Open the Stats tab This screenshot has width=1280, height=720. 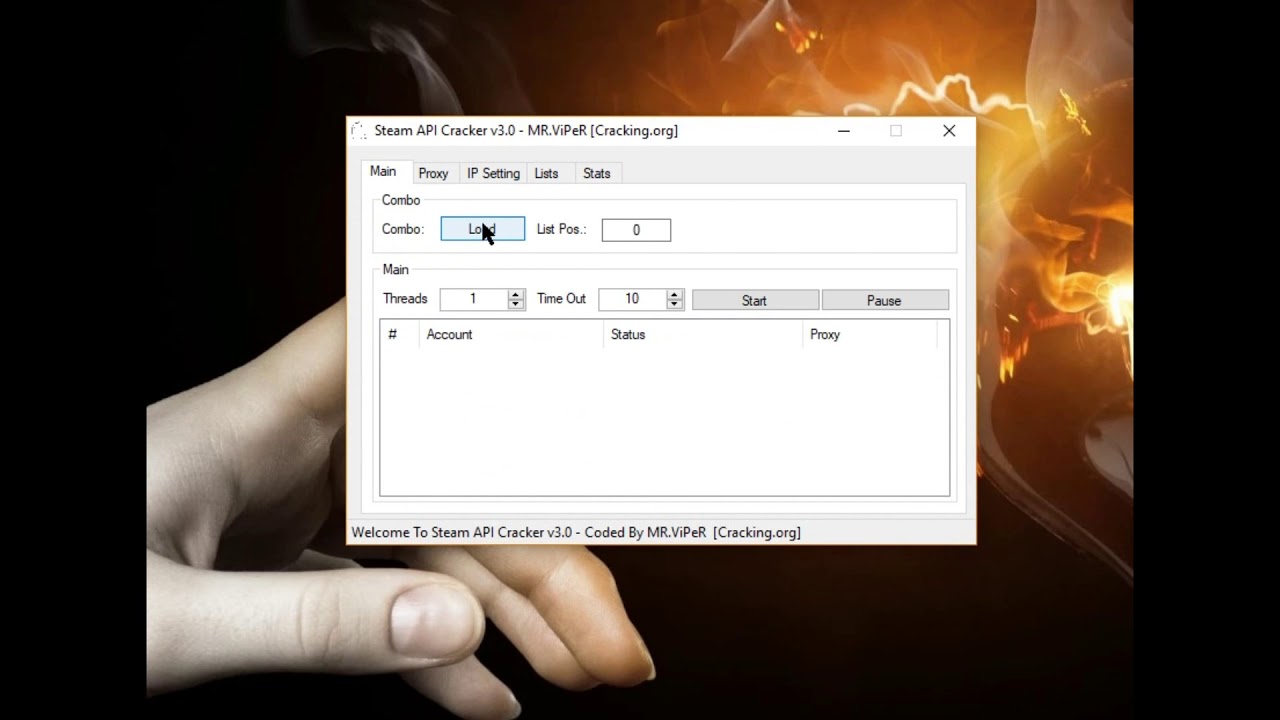pos(597,173)
